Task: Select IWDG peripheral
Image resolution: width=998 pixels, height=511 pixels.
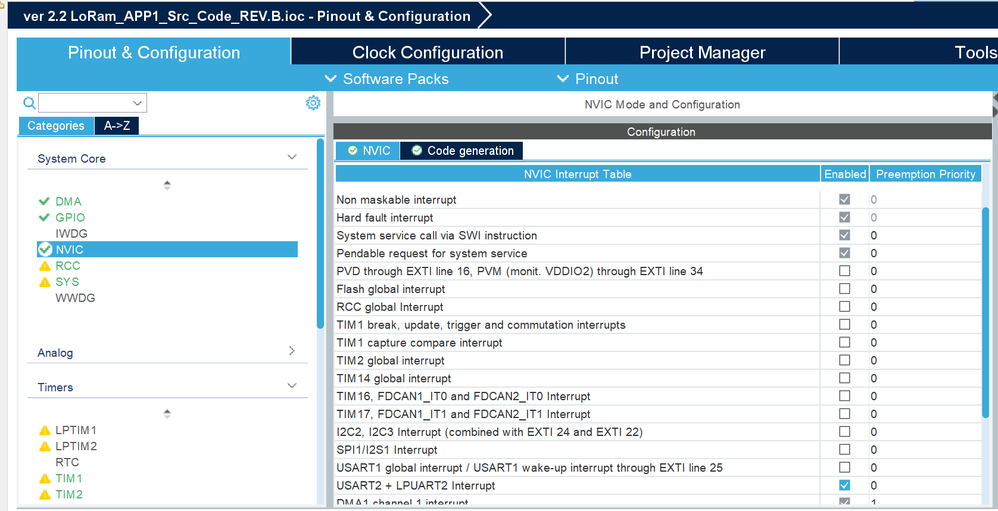Action: (x=71, y=234)
